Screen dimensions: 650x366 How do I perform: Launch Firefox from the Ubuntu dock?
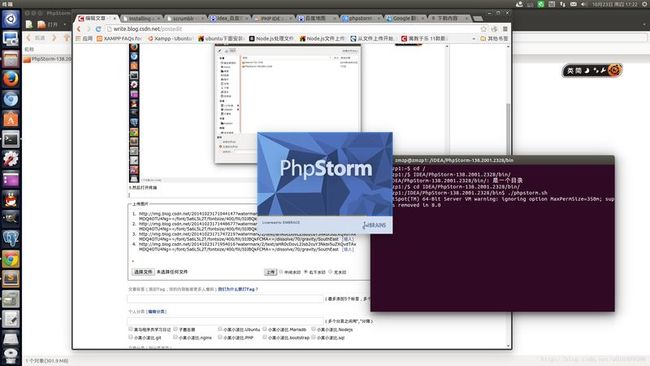[10, 79]
